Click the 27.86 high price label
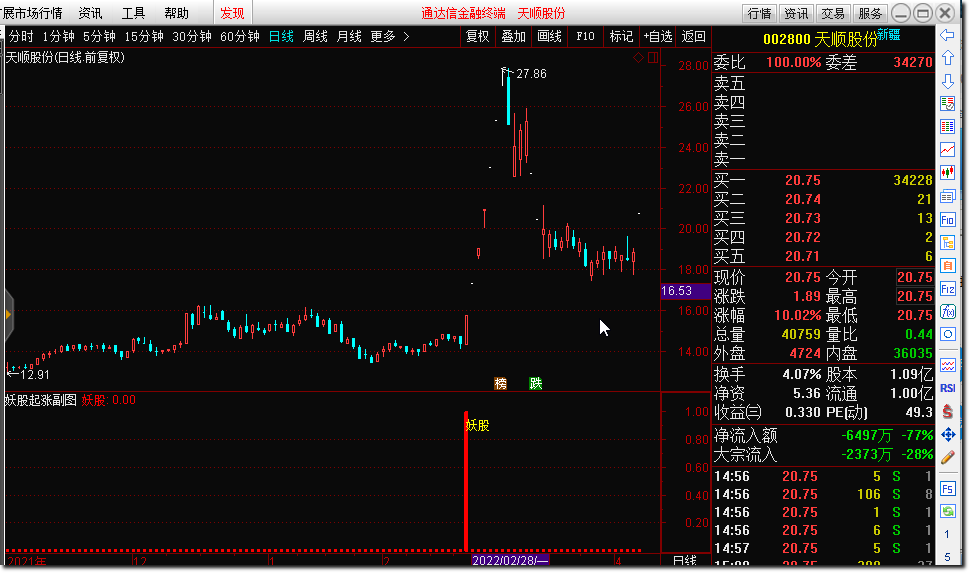The image size is (971, 573). 531,74
